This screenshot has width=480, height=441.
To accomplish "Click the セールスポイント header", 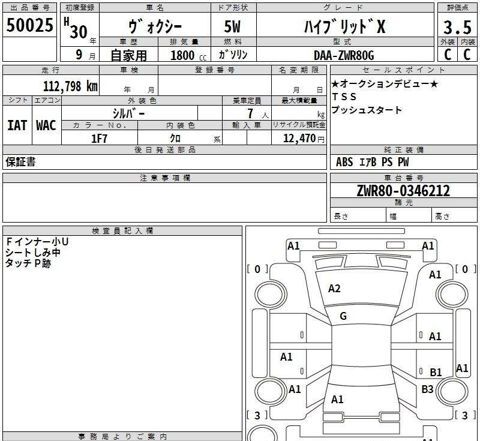I will click(404, 70).
